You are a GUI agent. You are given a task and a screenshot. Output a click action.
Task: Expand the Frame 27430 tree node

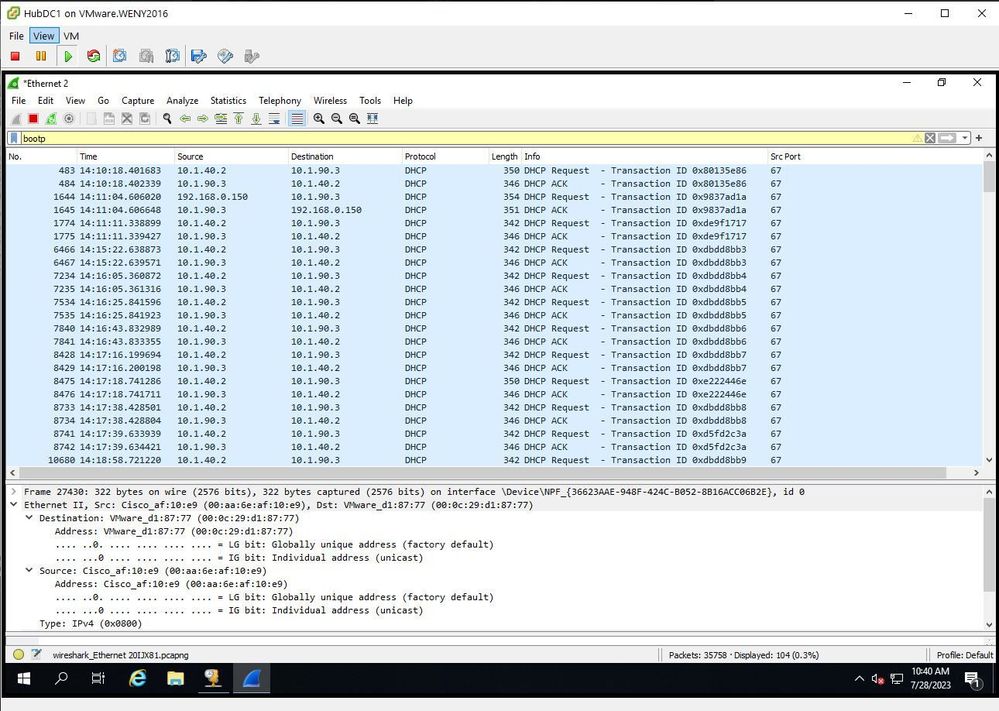13,492
